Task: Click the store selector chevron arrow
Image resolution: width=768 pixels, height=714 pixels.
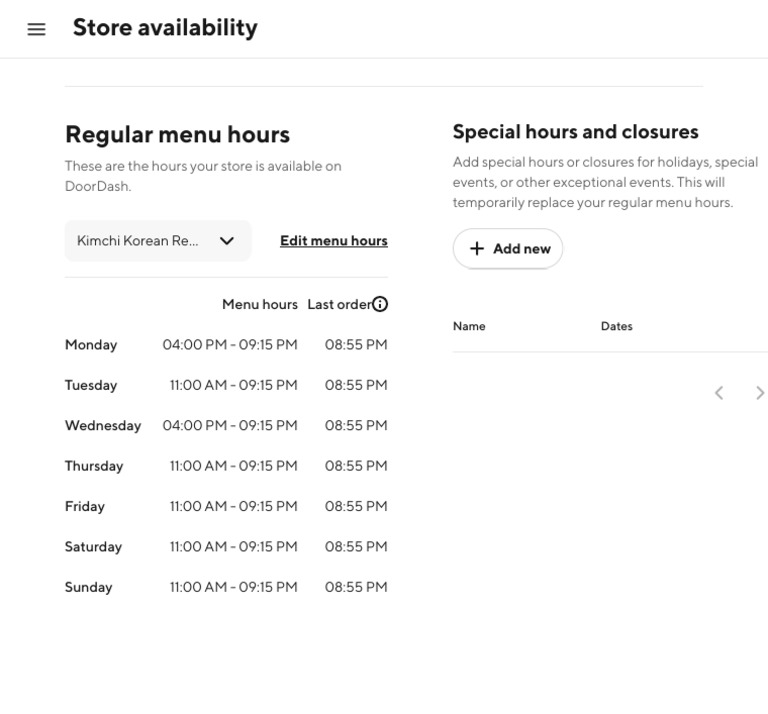Action: [227, 241]
